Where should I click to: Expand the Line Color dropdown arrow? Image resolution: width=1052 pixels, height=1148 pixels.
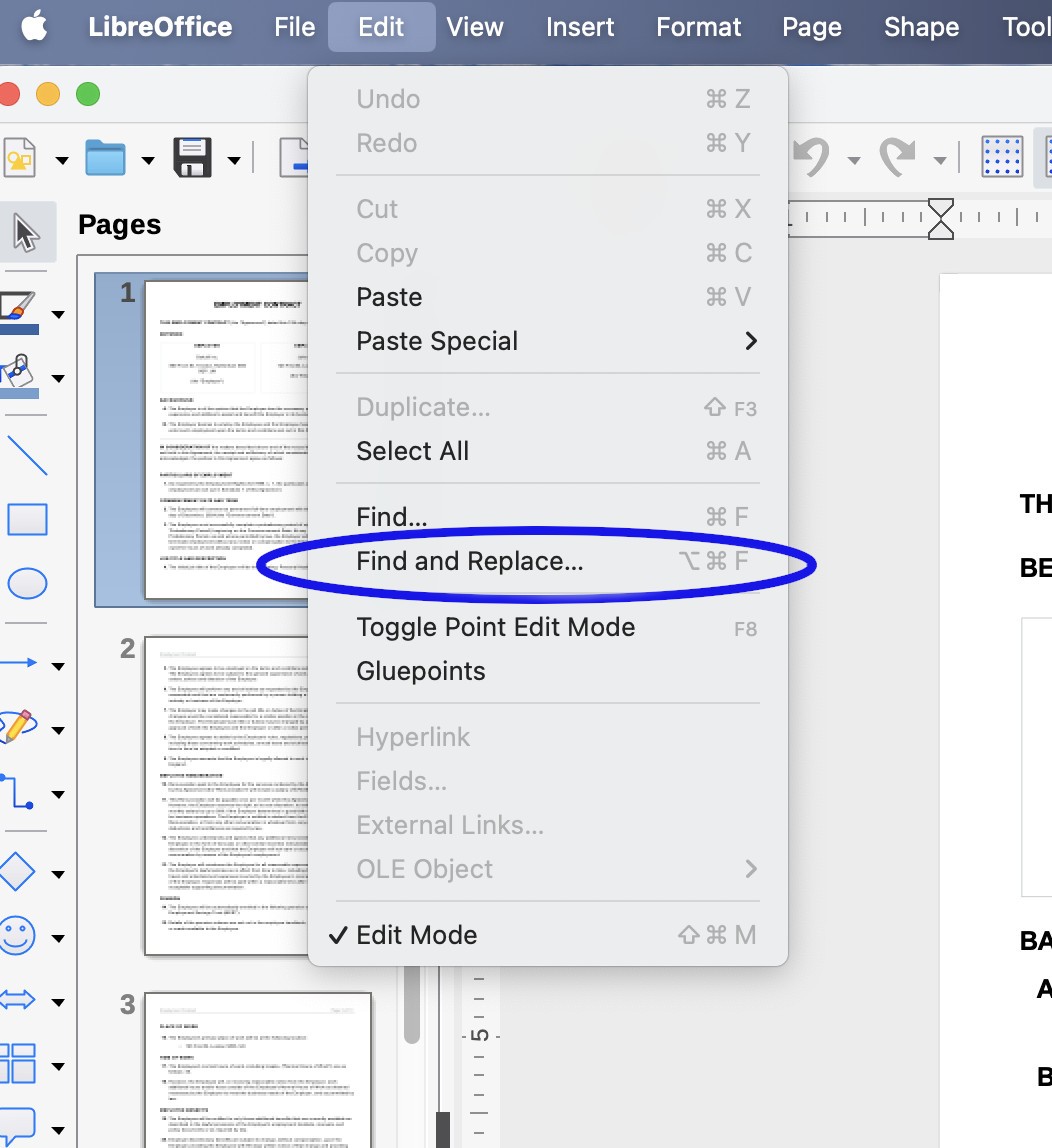pyautogui.click(x=58, y=315)
